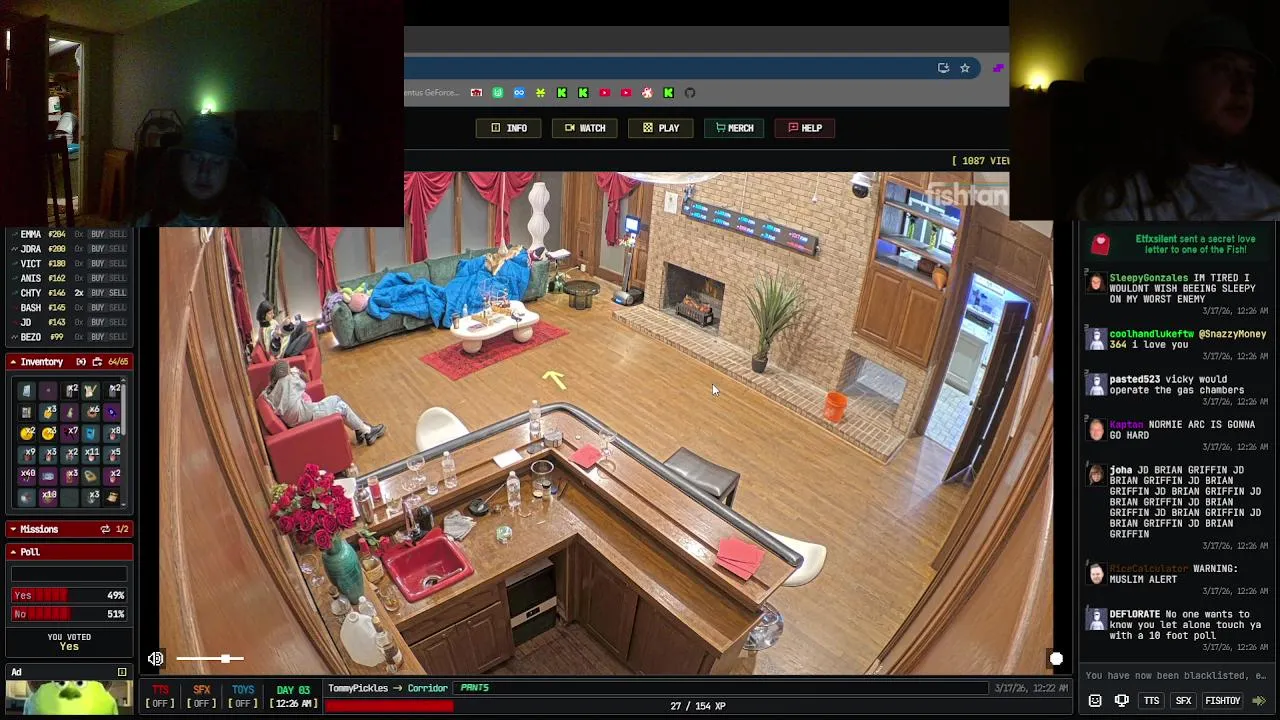Click the Corridor room label in ticker
This screenshot has height=720, width=1280.
[x=427, y=688]
